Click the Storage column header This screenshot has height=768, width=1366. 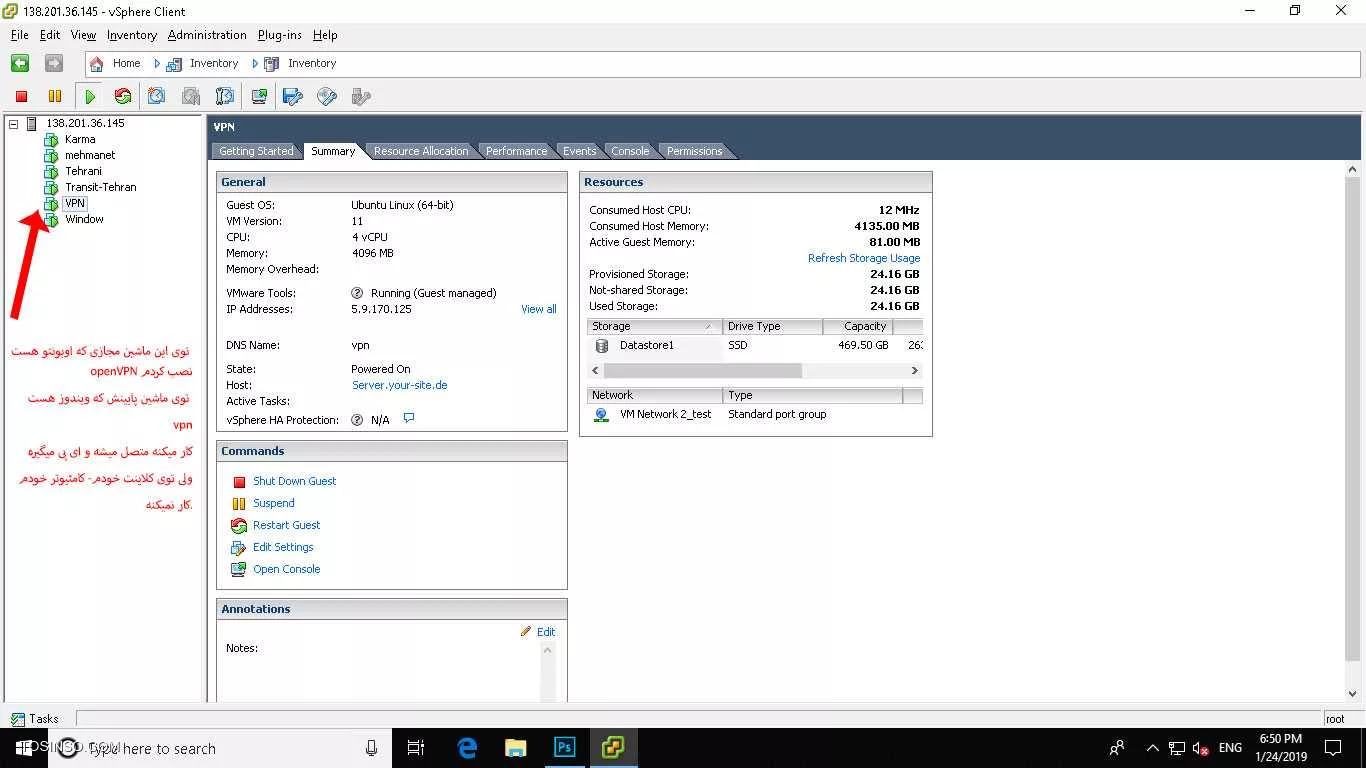(x=655, y=327)
